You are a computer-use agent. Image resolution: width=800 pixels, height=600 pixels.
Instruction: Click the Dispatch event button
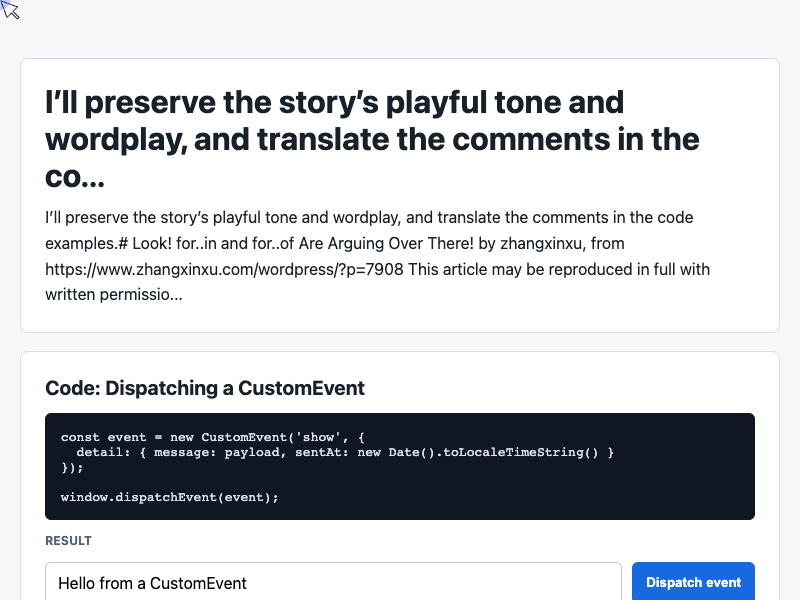(x=693, y=582)
